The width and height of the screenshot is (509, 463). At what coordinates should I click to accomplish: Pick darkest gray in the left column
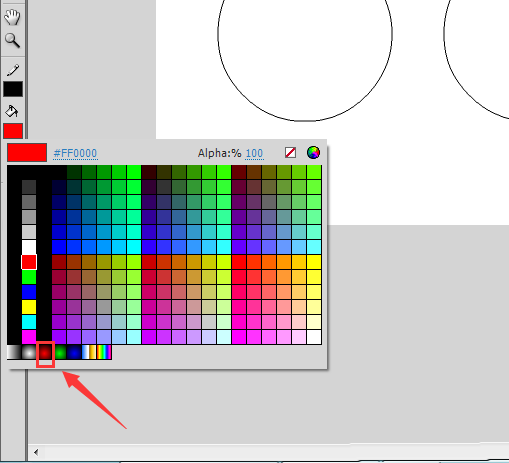[29, 187]
